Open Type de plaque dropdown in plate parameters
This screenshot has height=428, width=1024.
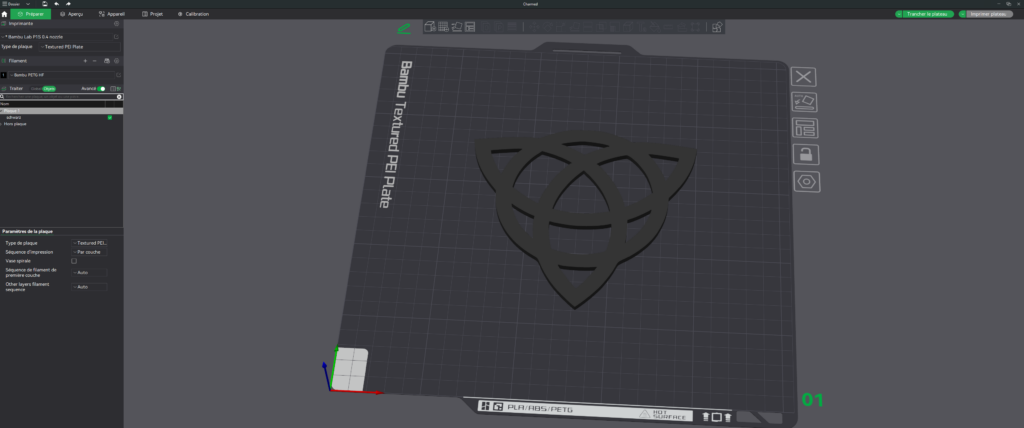(x=89, y=242)
